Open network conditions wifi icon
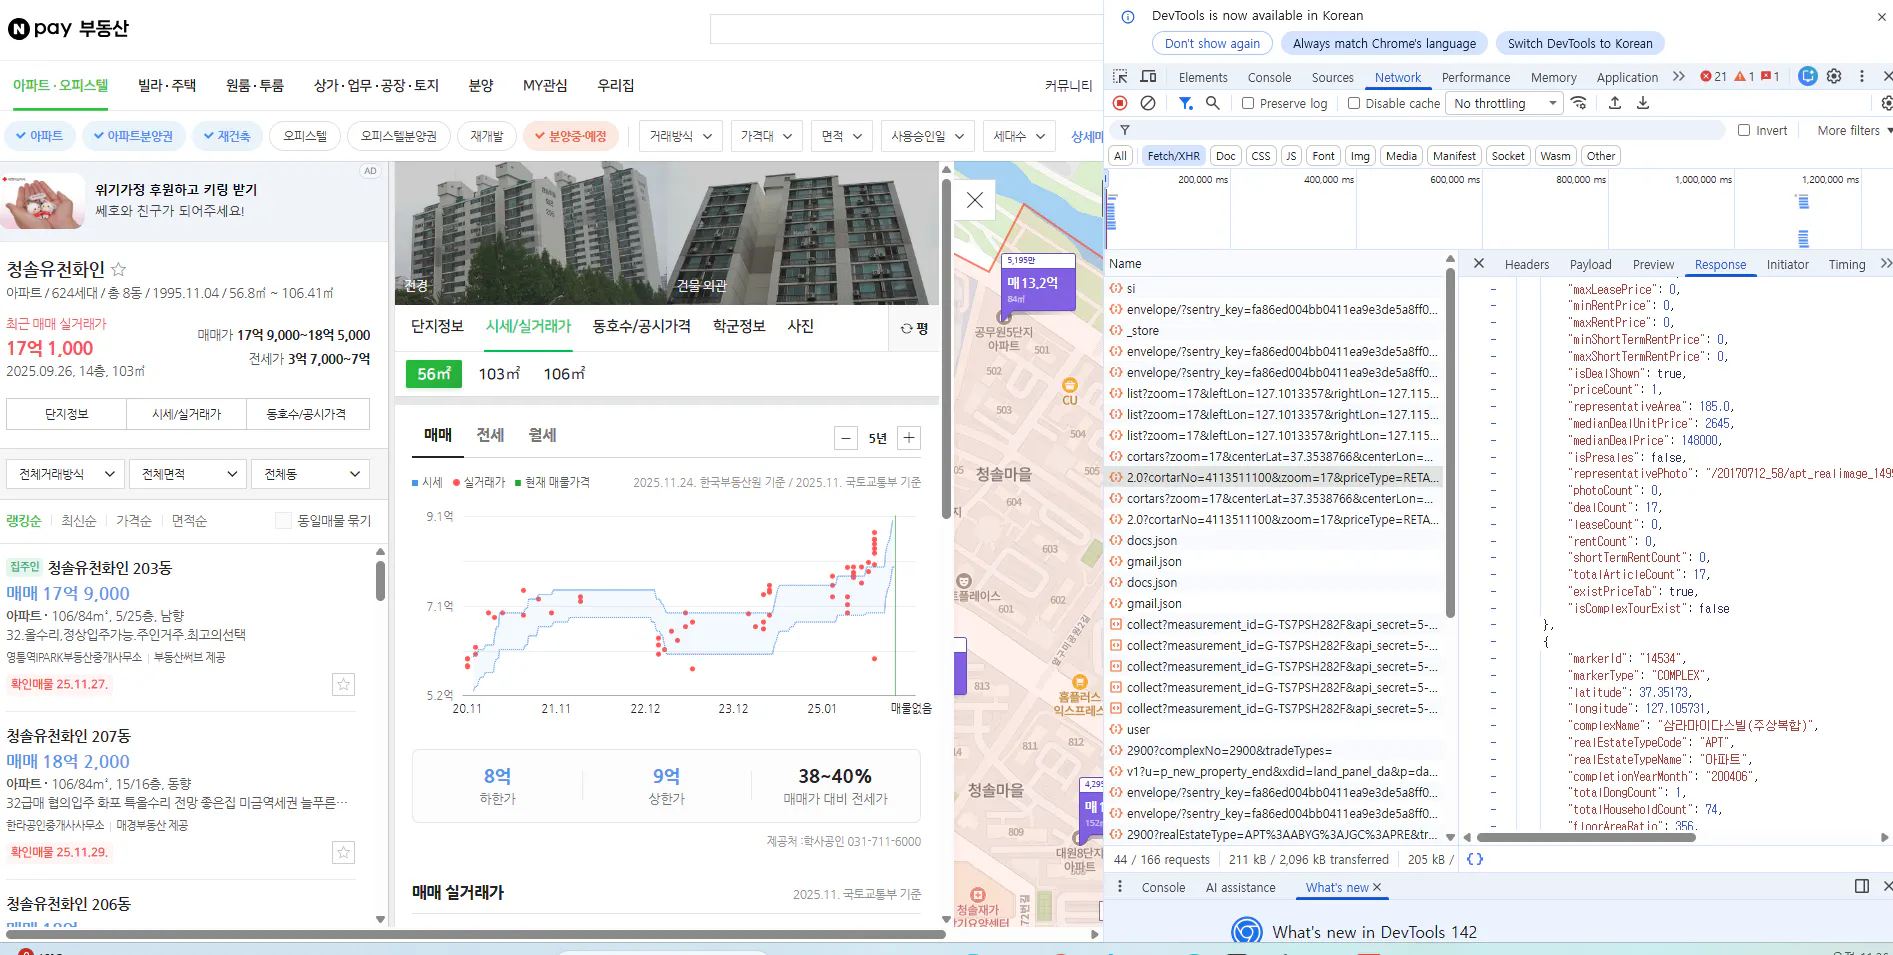 (x=1579, y=103)
